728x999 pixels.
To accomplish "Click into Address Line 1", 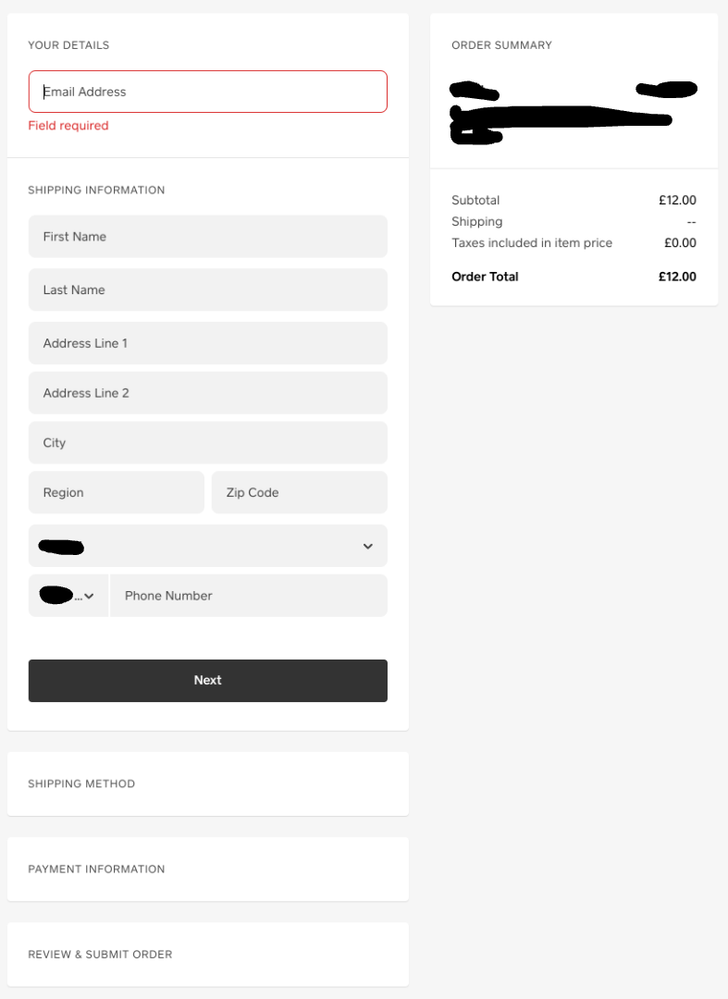I will tap(207, 343).
